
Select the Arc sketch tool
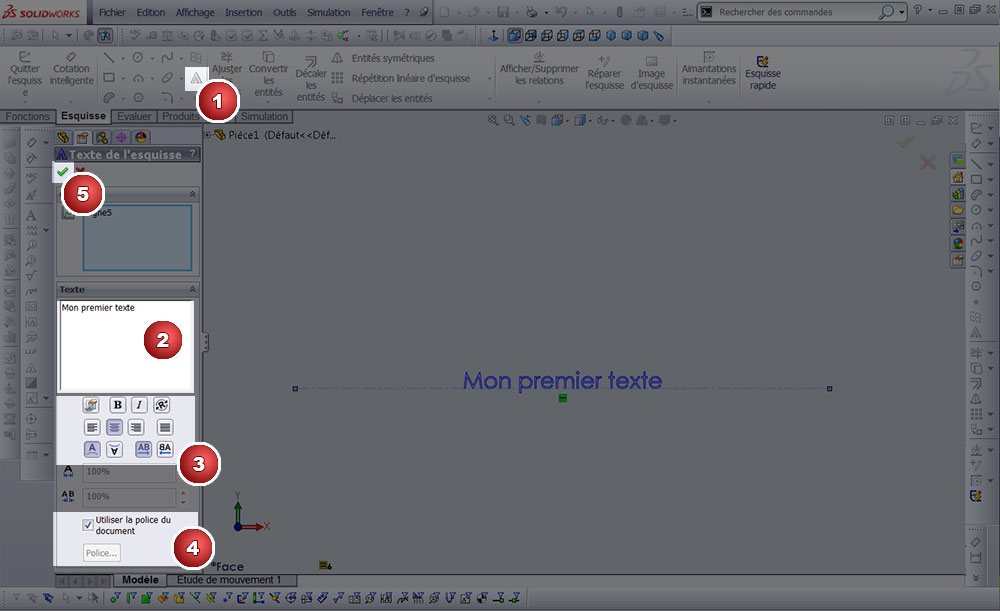(x=138, y=78)
